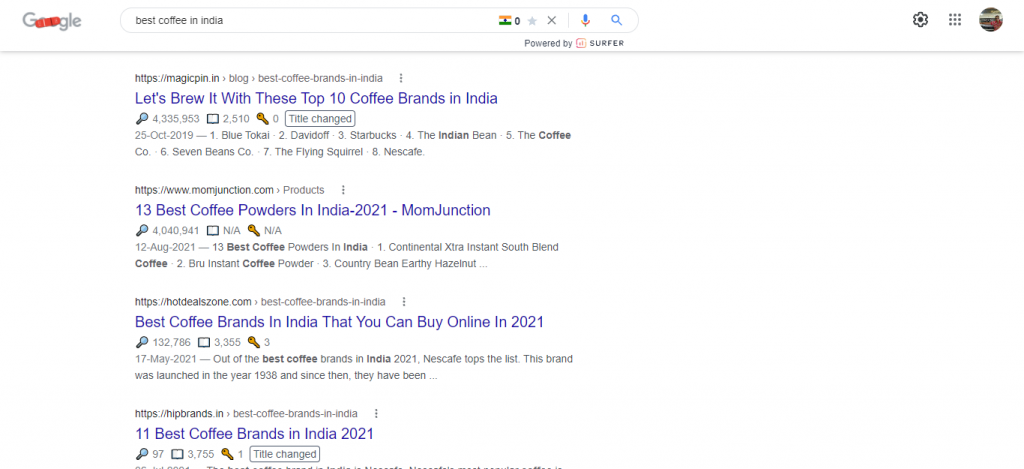Click date text 12-Aug-2021
Screen dimensions: 1024x469
click(x=163, y=248)
